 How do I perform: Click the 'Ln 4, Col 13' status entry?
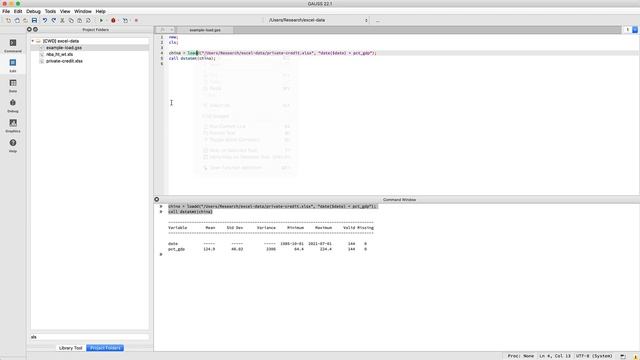[555, 356]
